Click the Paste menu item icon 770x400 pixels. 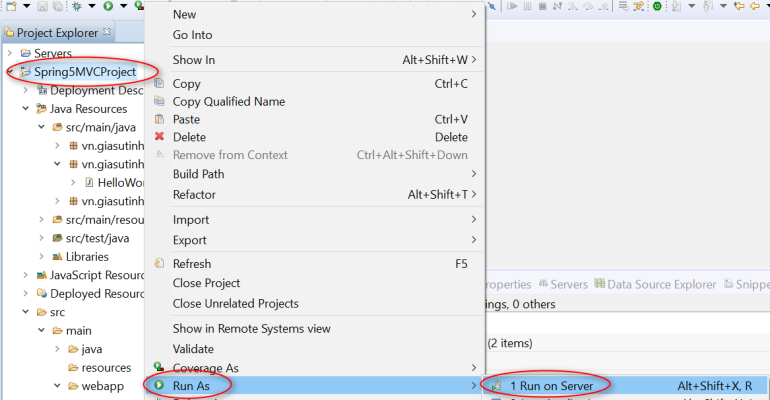[159, 119]
